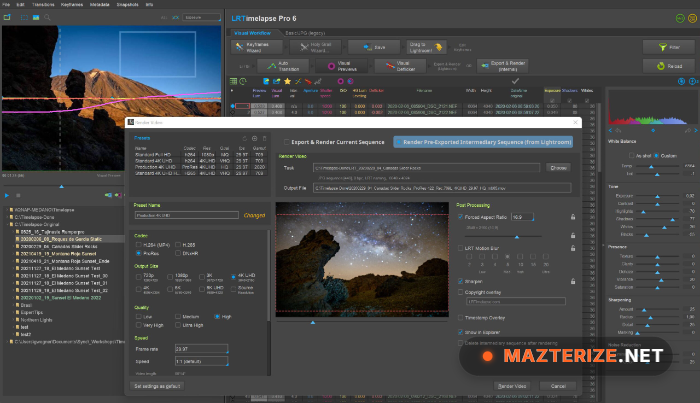Open the File menu

[6, 4]
